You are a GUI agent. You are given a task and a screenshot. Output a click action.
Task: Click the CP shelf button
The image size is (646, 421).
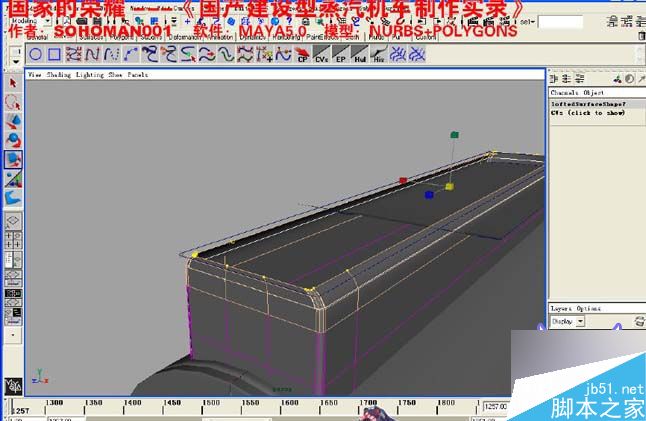[302, 55]
